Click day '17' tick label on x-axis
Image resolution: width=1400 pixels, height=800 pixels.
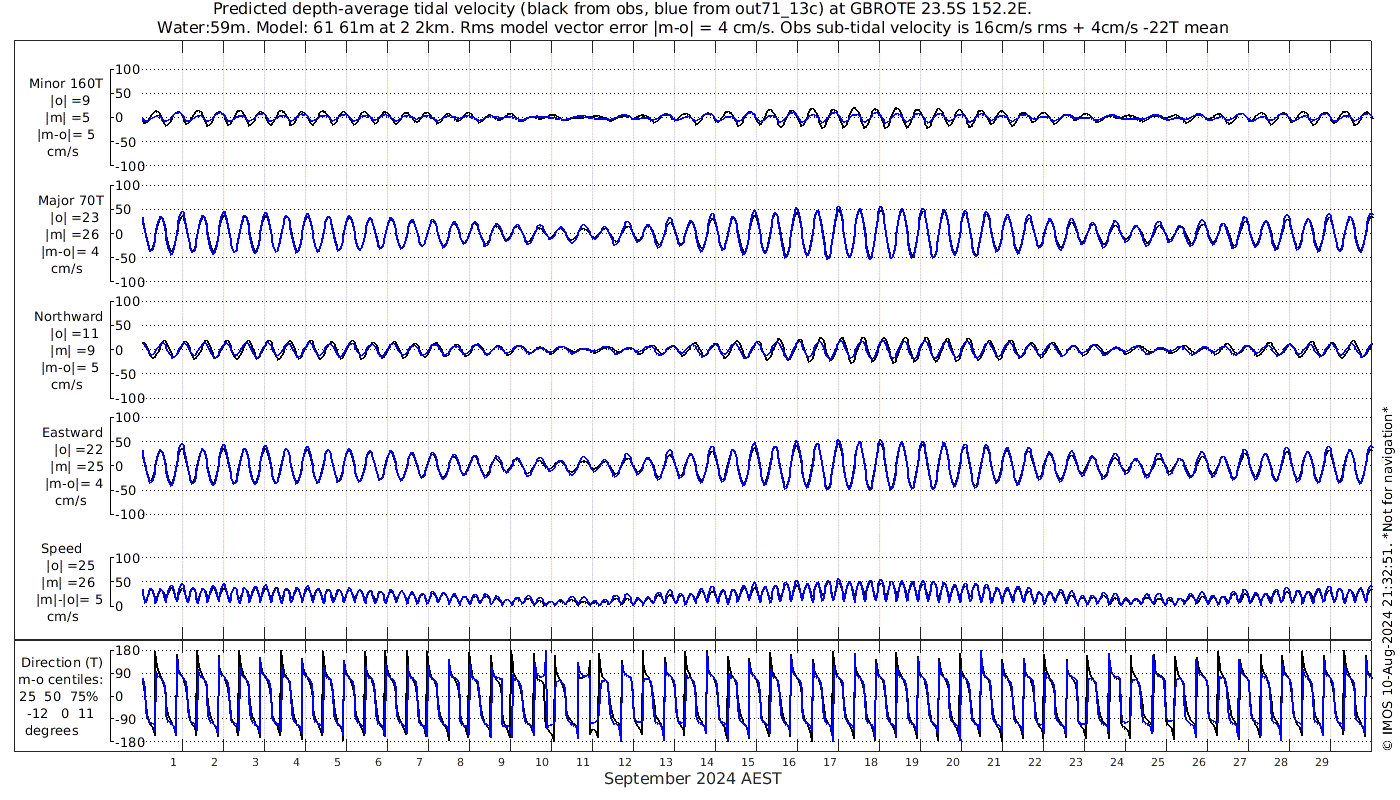point(829,761)
